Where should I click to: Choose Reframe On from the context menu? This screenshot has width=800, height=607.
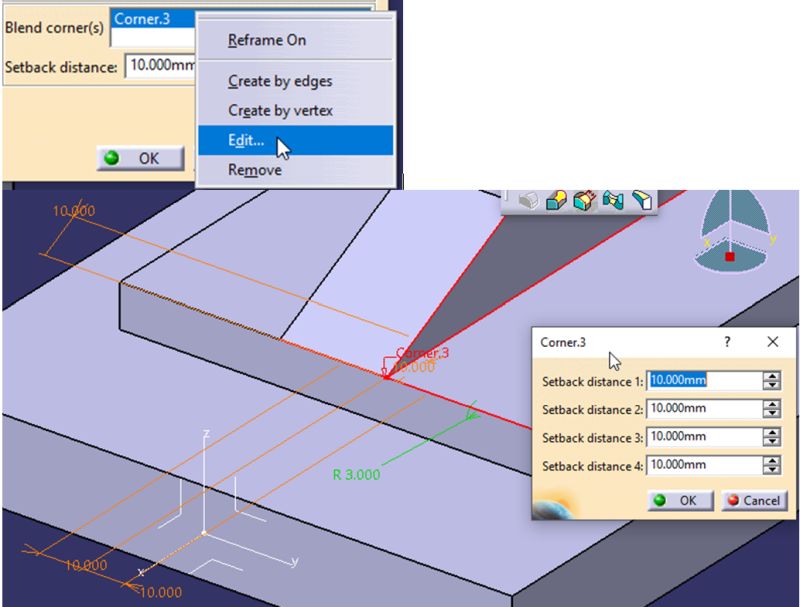coord(266,40)
